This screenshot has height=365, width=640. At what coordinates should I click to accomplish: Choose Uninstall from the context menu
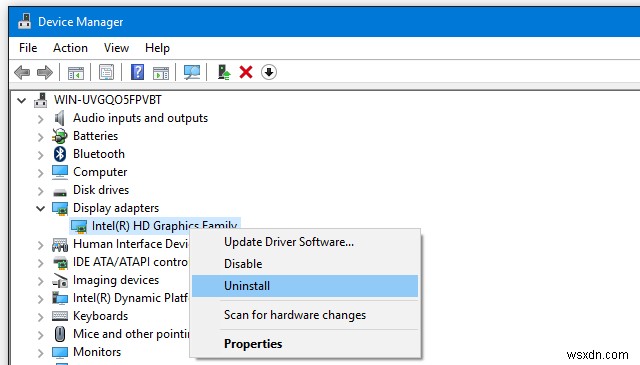coord(305,286)
